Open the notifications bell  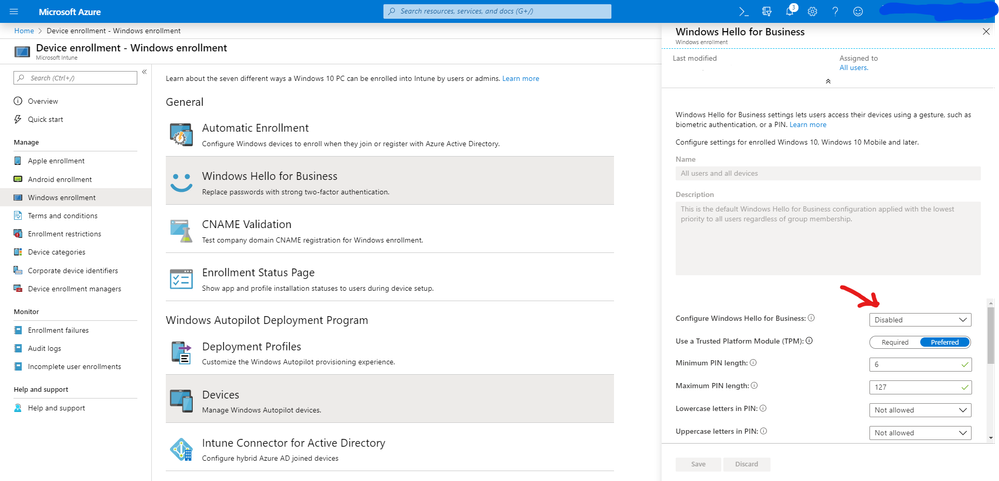tap(790, 11)
